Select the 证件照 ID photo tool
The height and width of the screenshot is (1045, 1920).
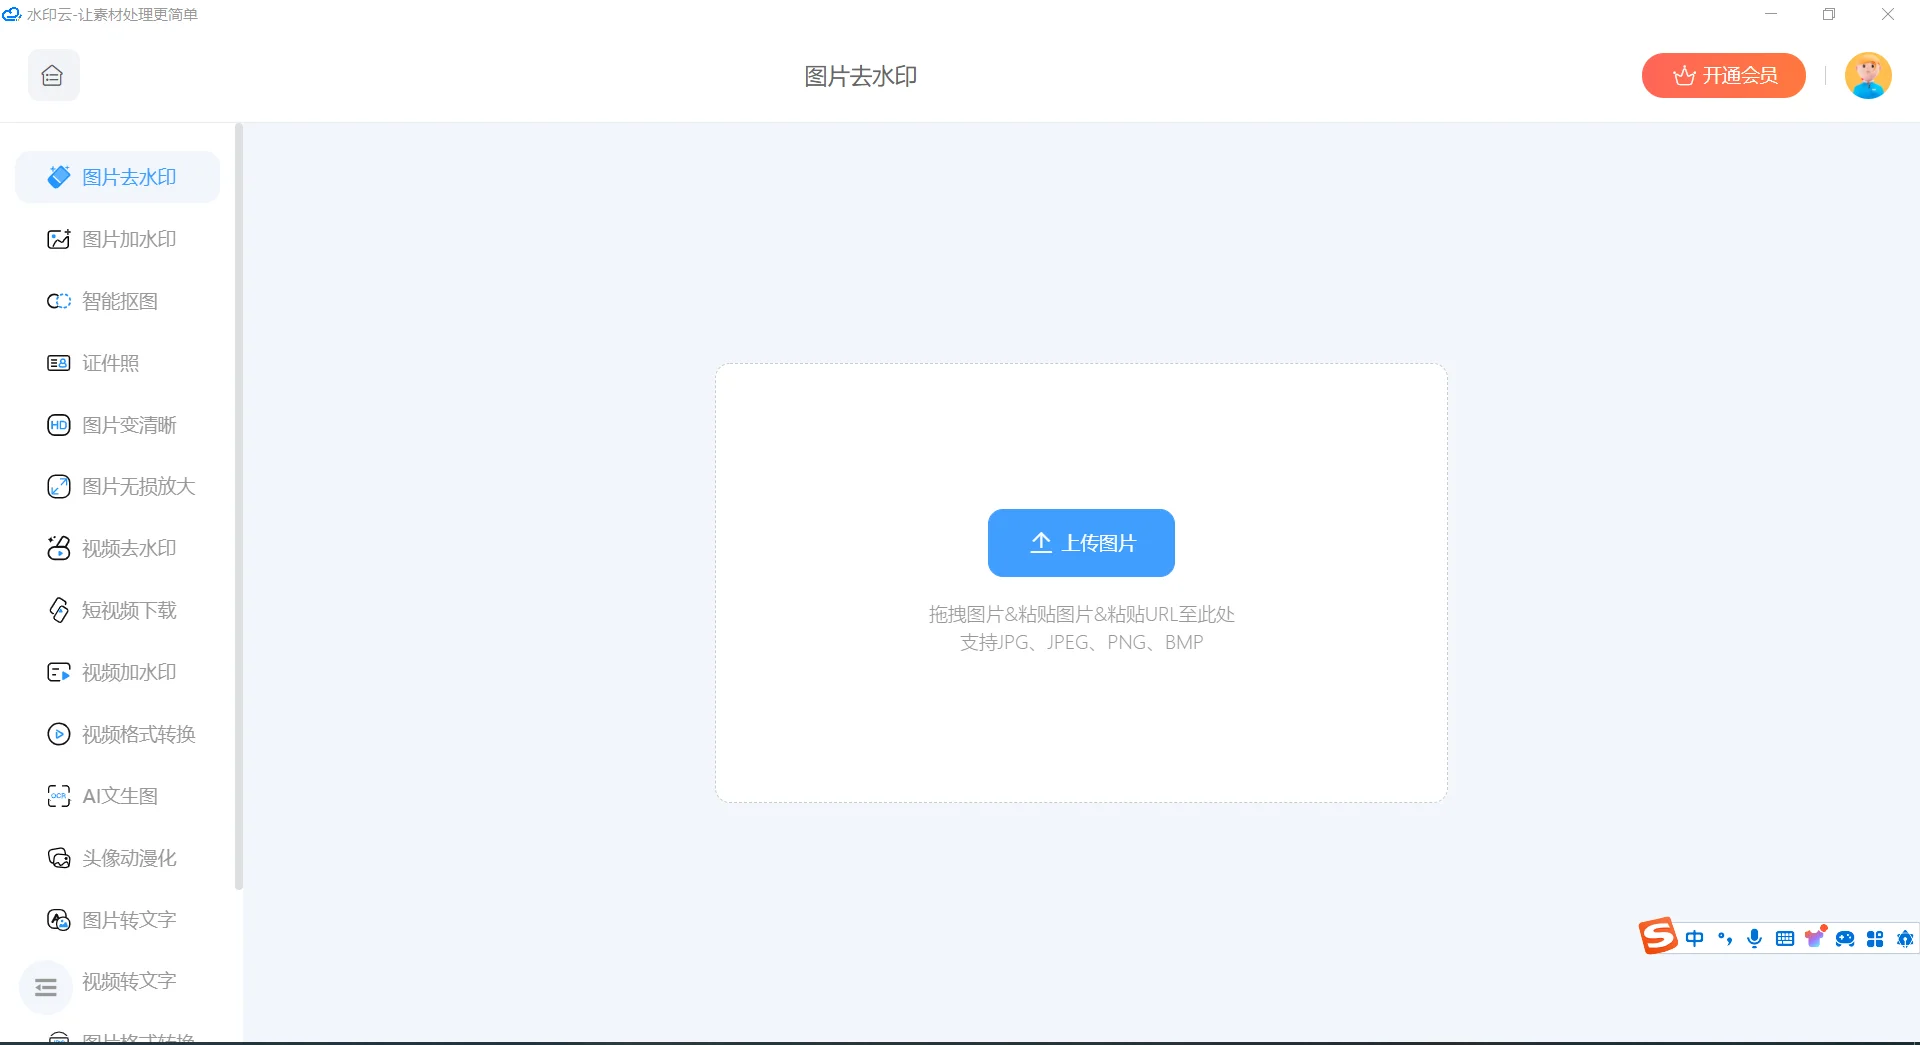point(110,363)
